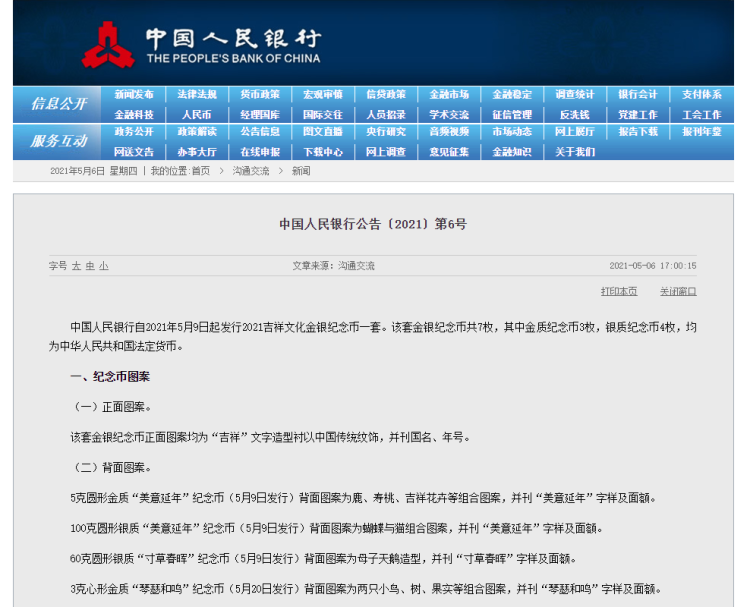The height and width of the screenshot is (607, 750).
Task: Open 音频视频 from the menu
Action: coord(449,132)
